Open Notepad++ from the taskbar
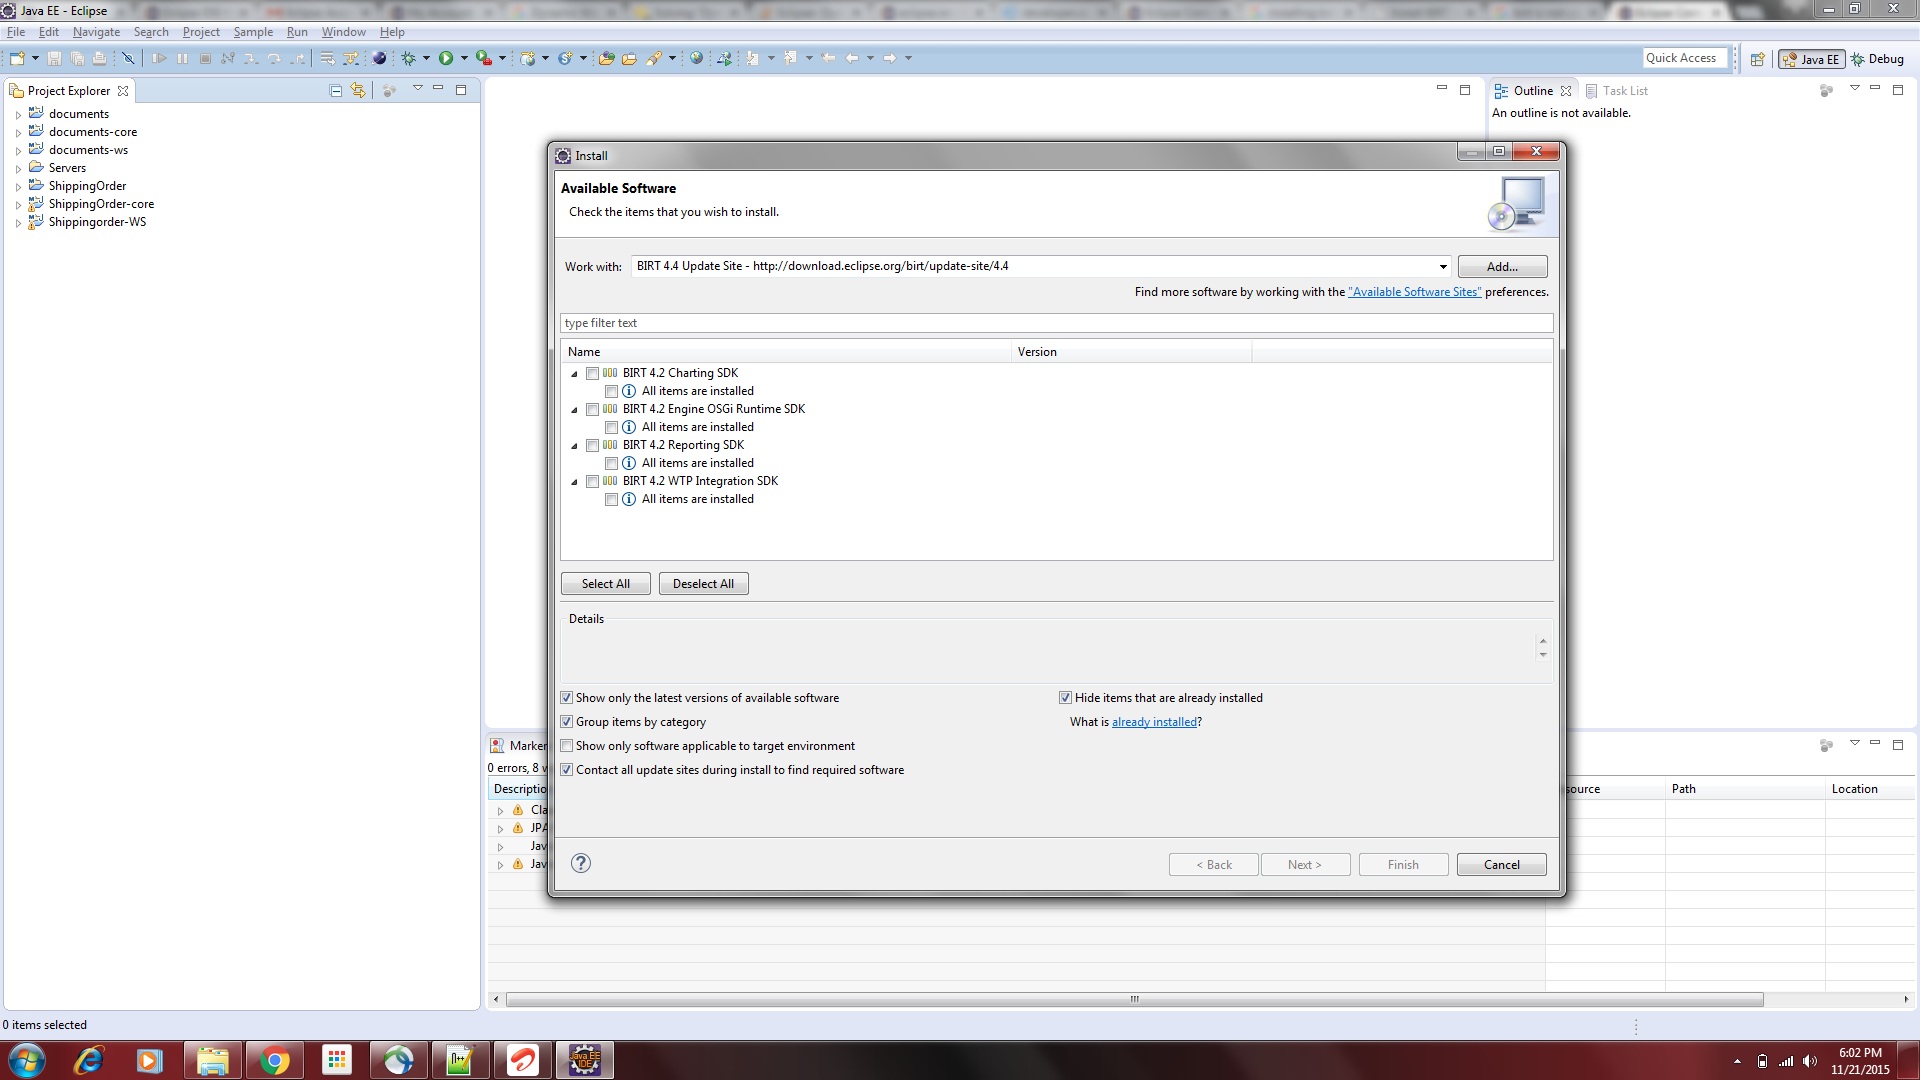This screenshot has height=1080, width=1920. point(460,1060)
